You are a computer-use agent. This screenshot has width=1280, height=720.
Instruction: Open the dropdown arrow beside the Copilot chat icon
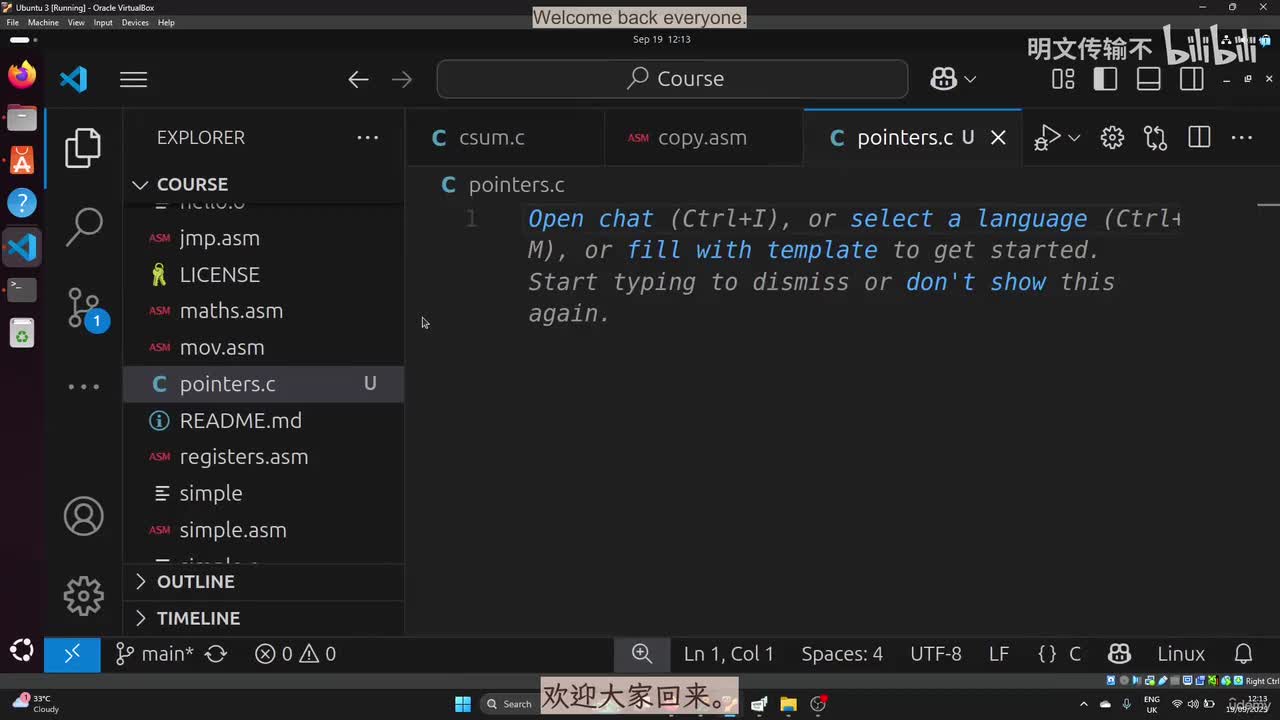tap(970, 79)
